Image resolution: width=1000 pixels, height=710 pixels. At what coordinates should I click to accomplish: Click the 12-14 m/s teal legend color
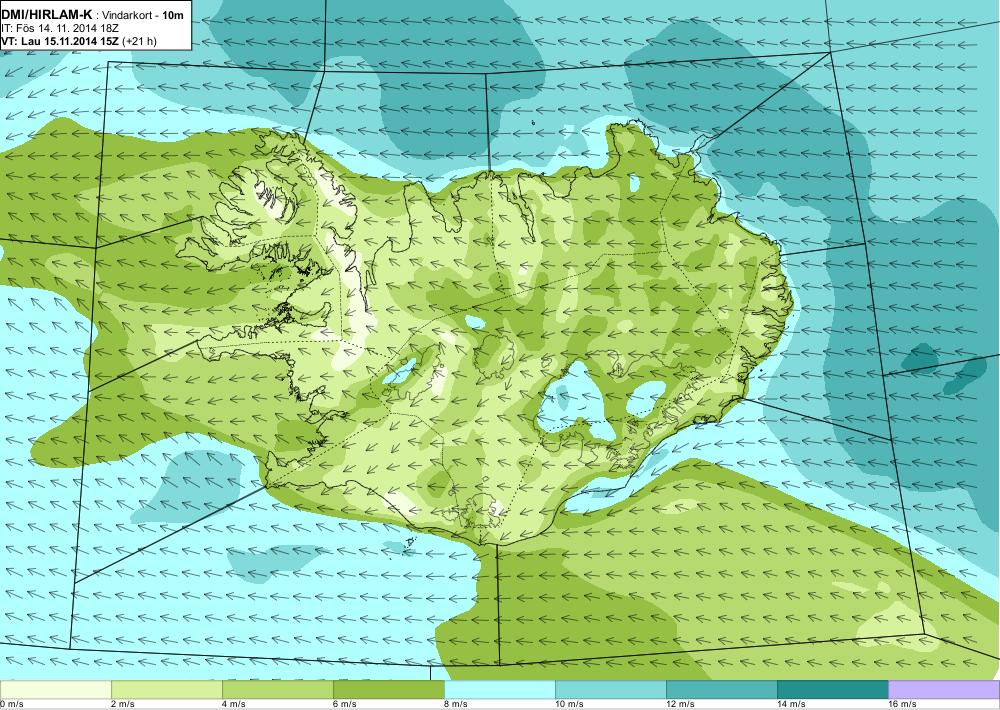click(721, 689)
